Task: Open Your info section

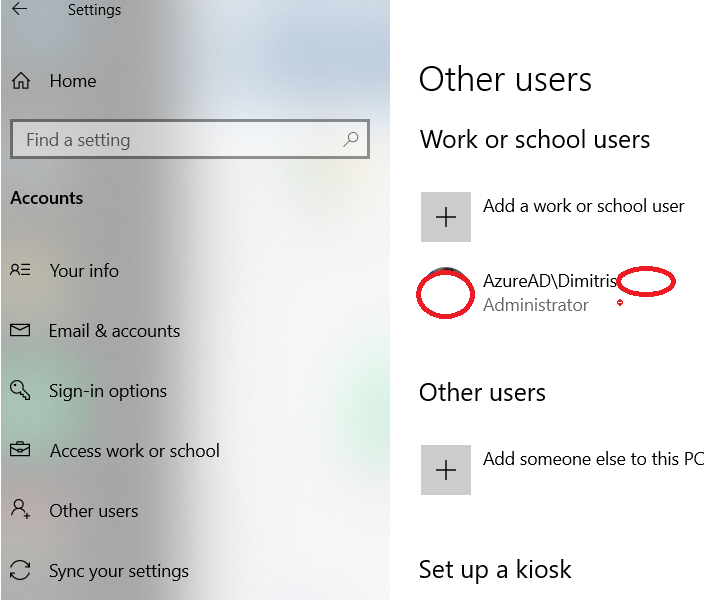Action: click(x=84, y=271)
